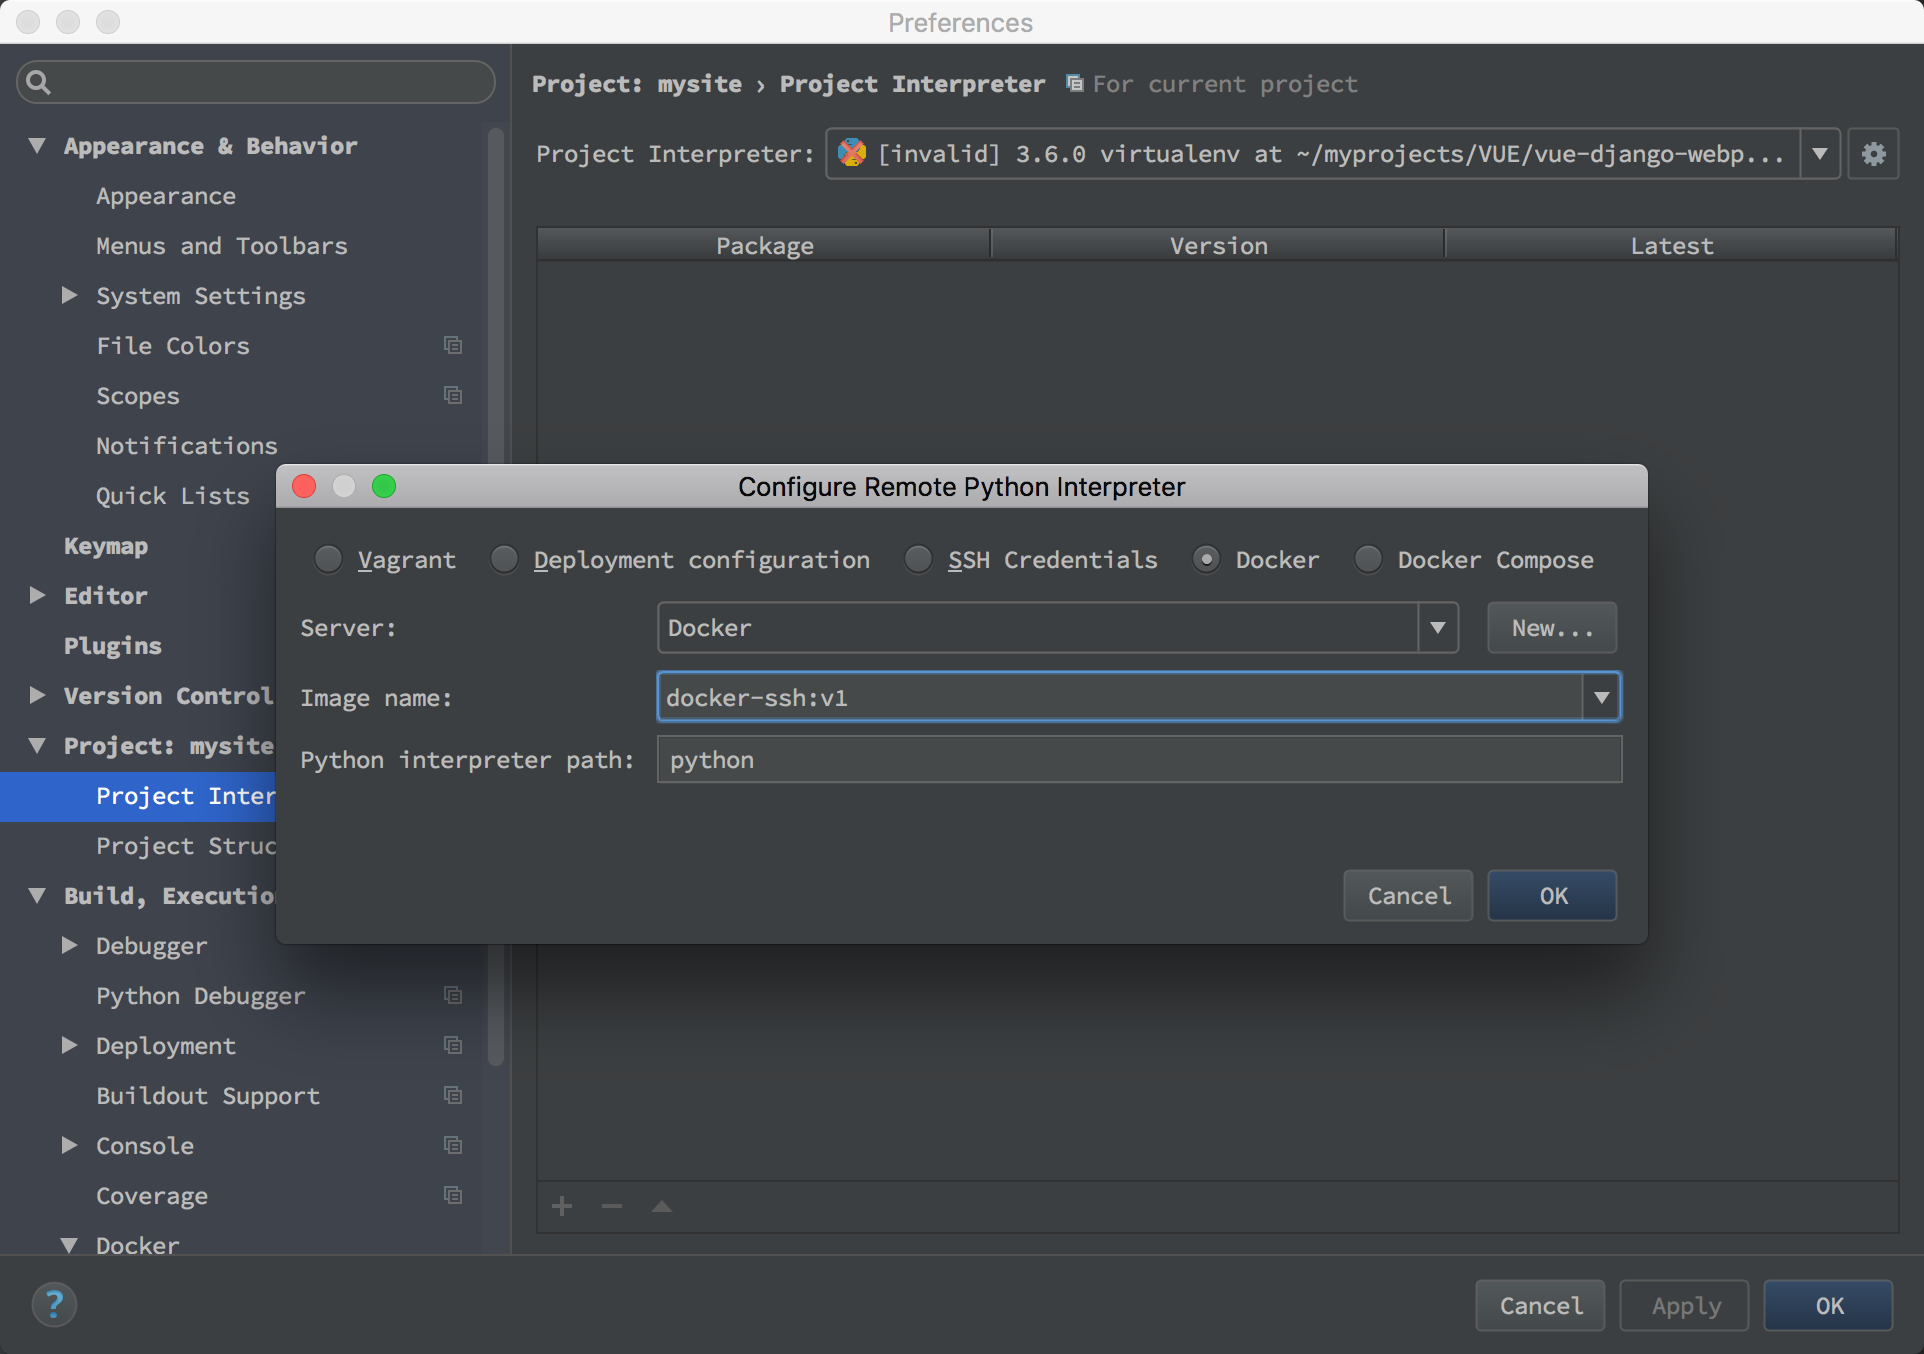Click the search magnifier icon
1924x1354 pixels.
38,82
